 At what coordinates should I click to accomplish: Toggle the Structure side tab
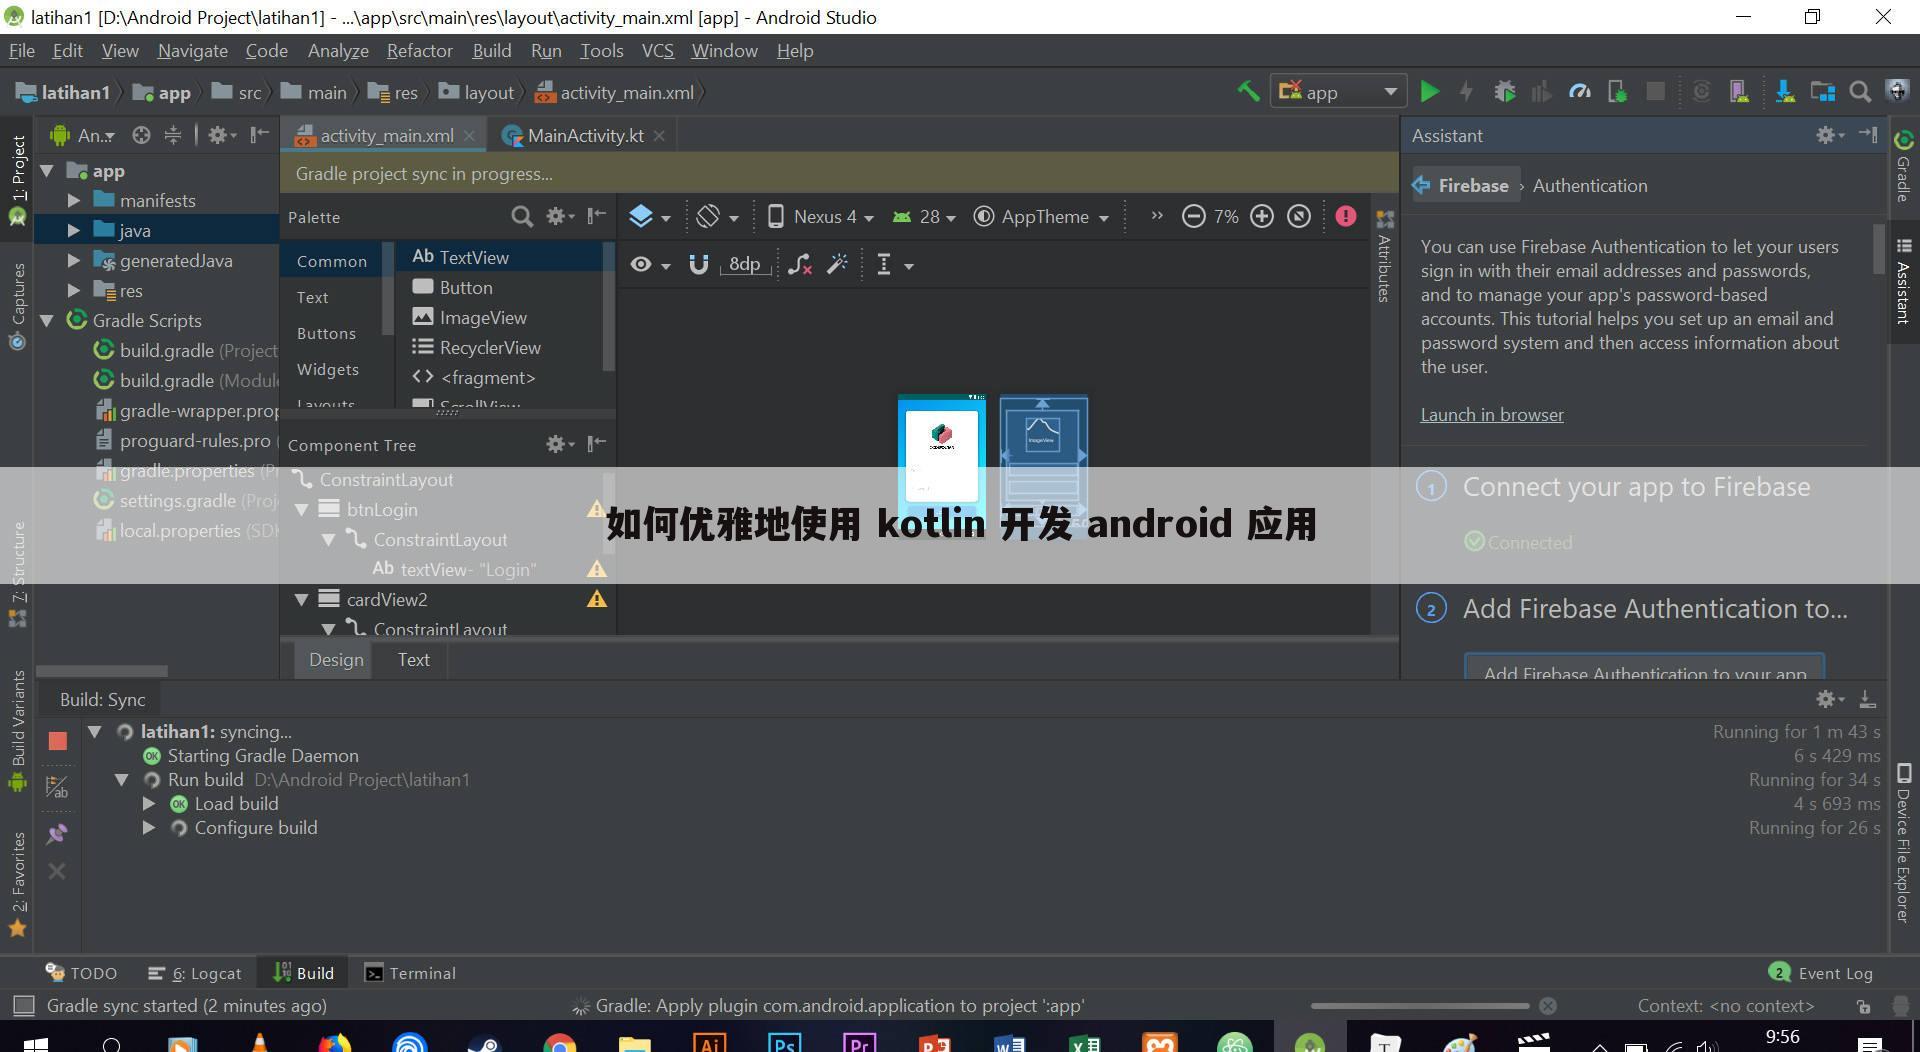[x=17, y=574]
